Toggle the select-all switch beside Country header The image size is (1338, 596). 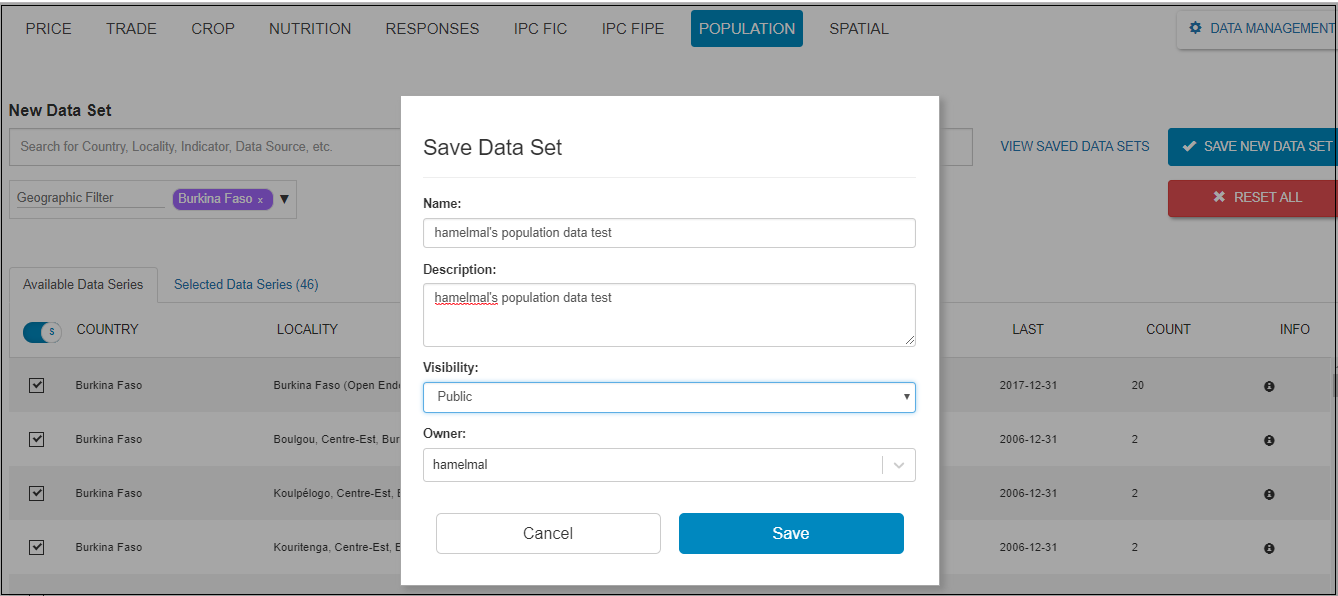[42, 331]
